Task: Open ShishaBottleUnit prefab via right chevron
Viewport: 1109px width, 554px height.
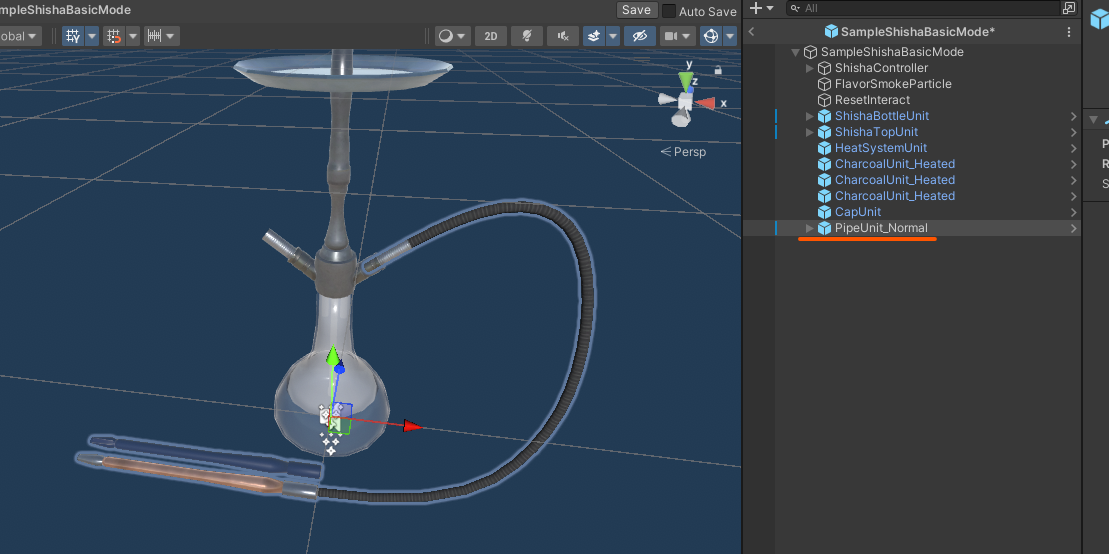Action: tap(1073, 116)
